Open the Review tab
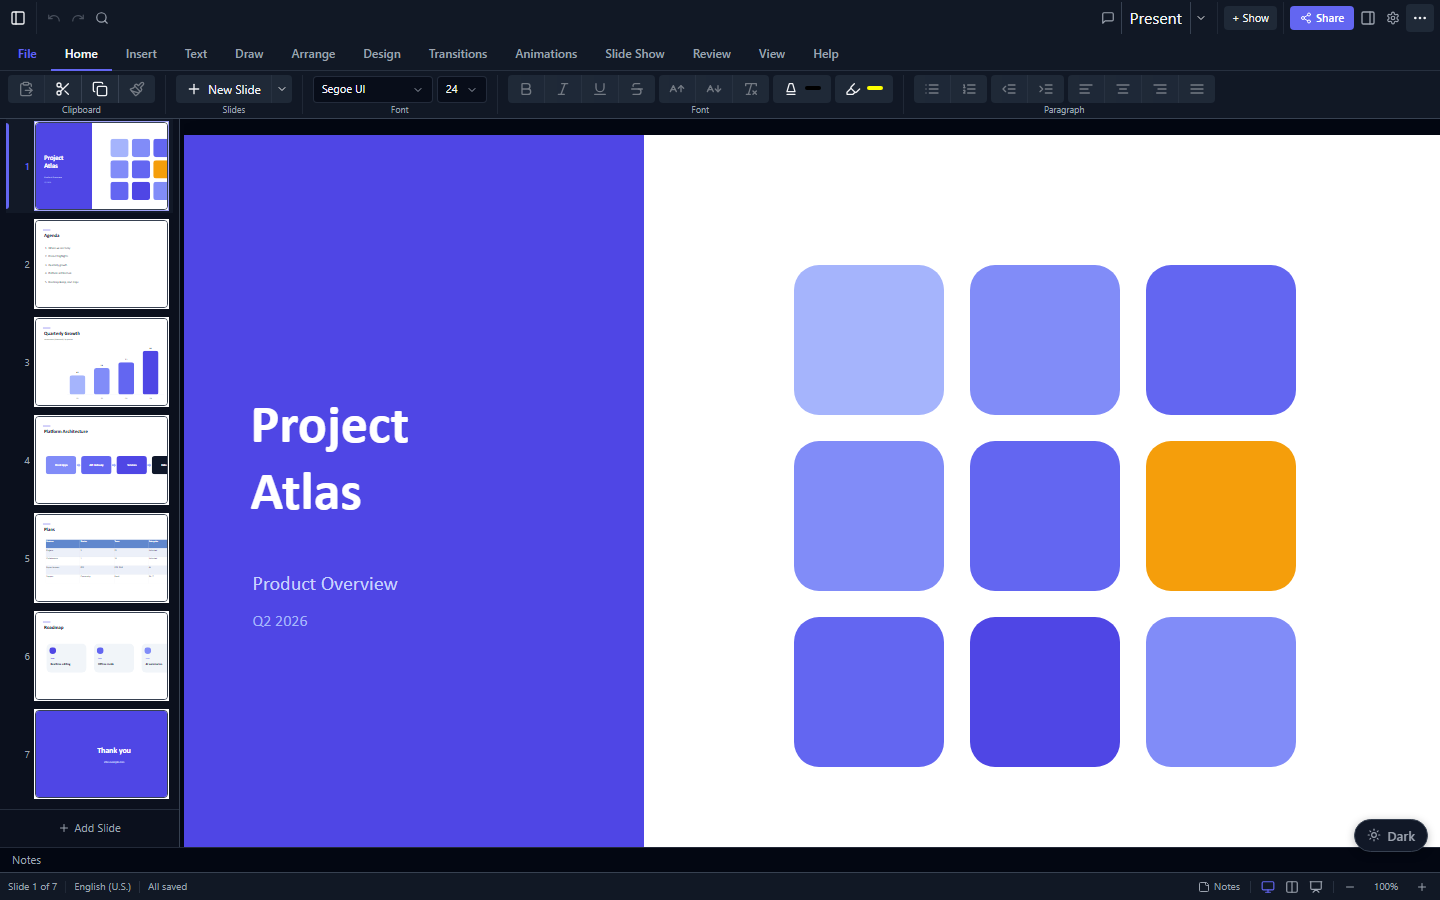The width and height of the screenshot is (1440, 900). (712, 54)
